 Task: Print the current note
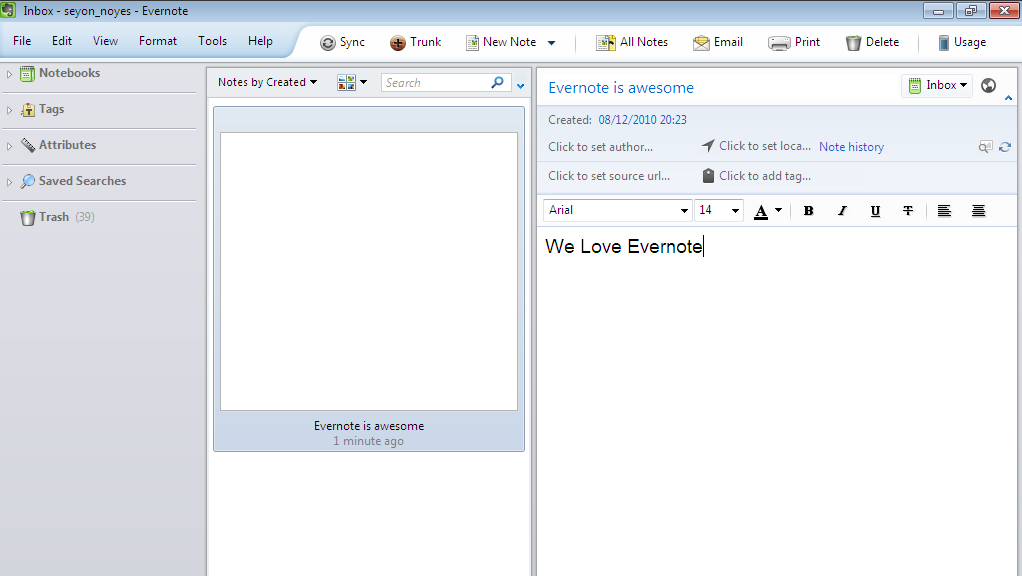tap(794, 42)
